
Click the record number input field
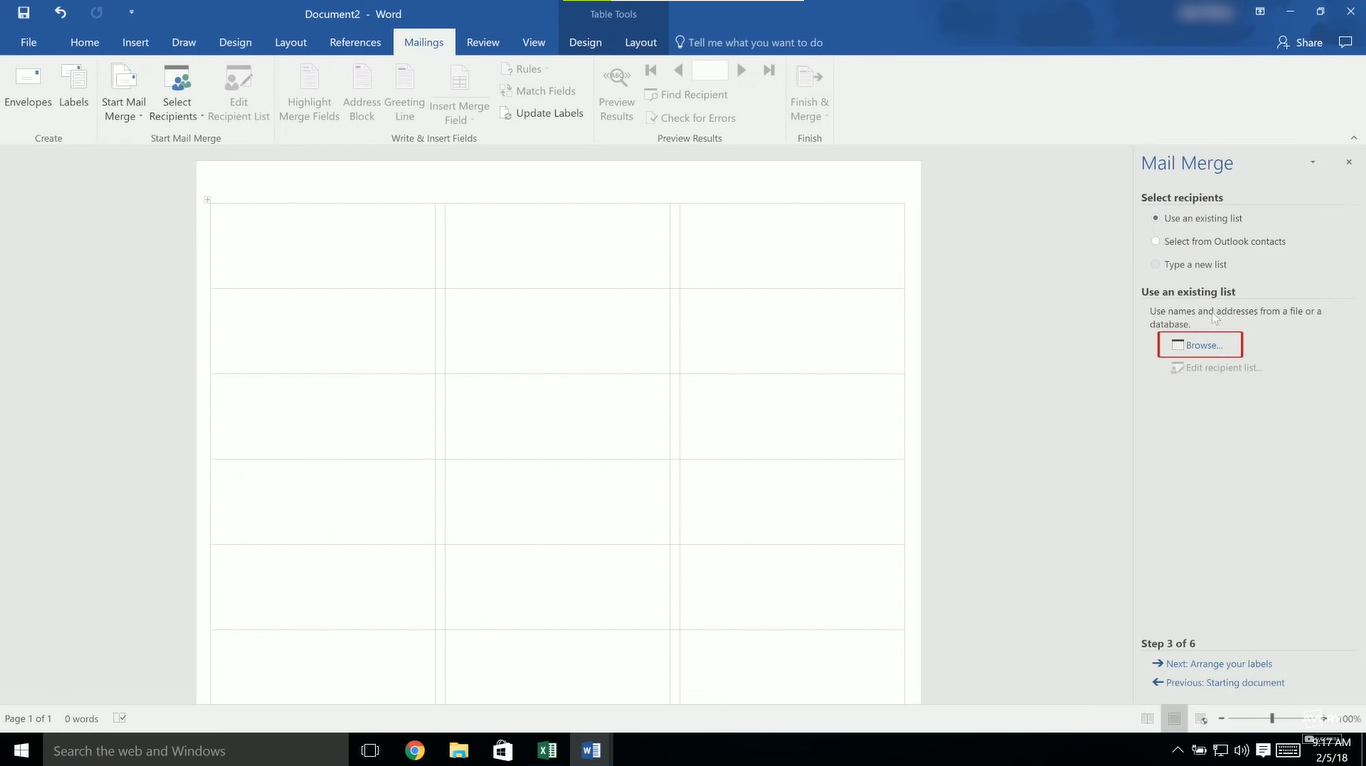pos(710,70)
